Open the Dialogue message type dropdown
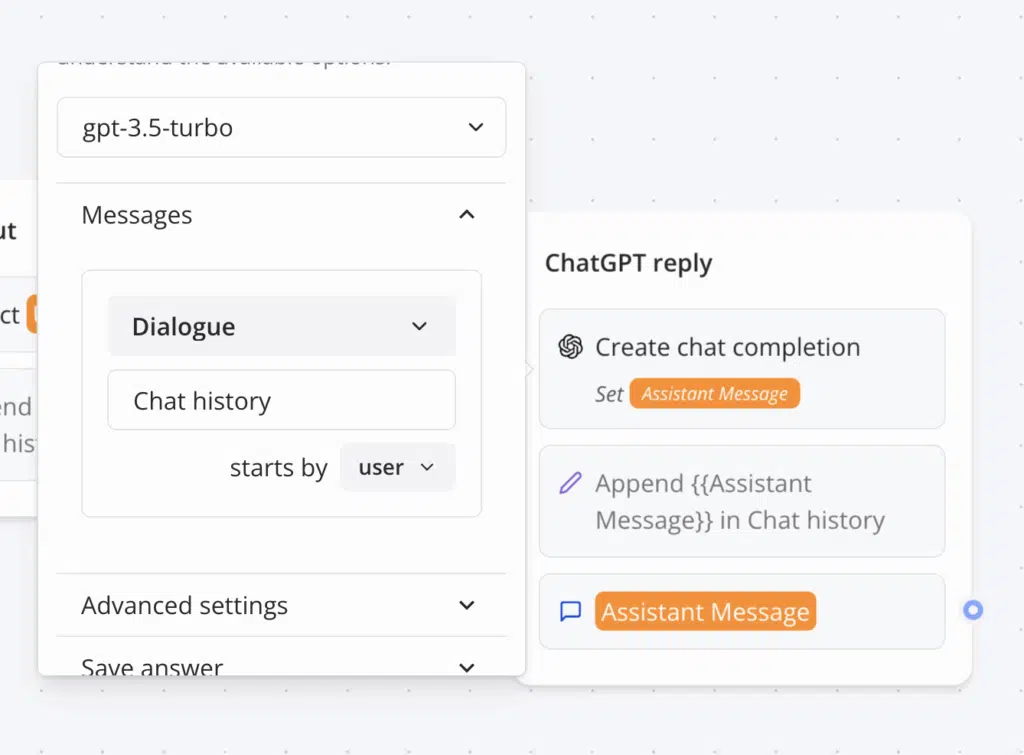 (281, 326)
